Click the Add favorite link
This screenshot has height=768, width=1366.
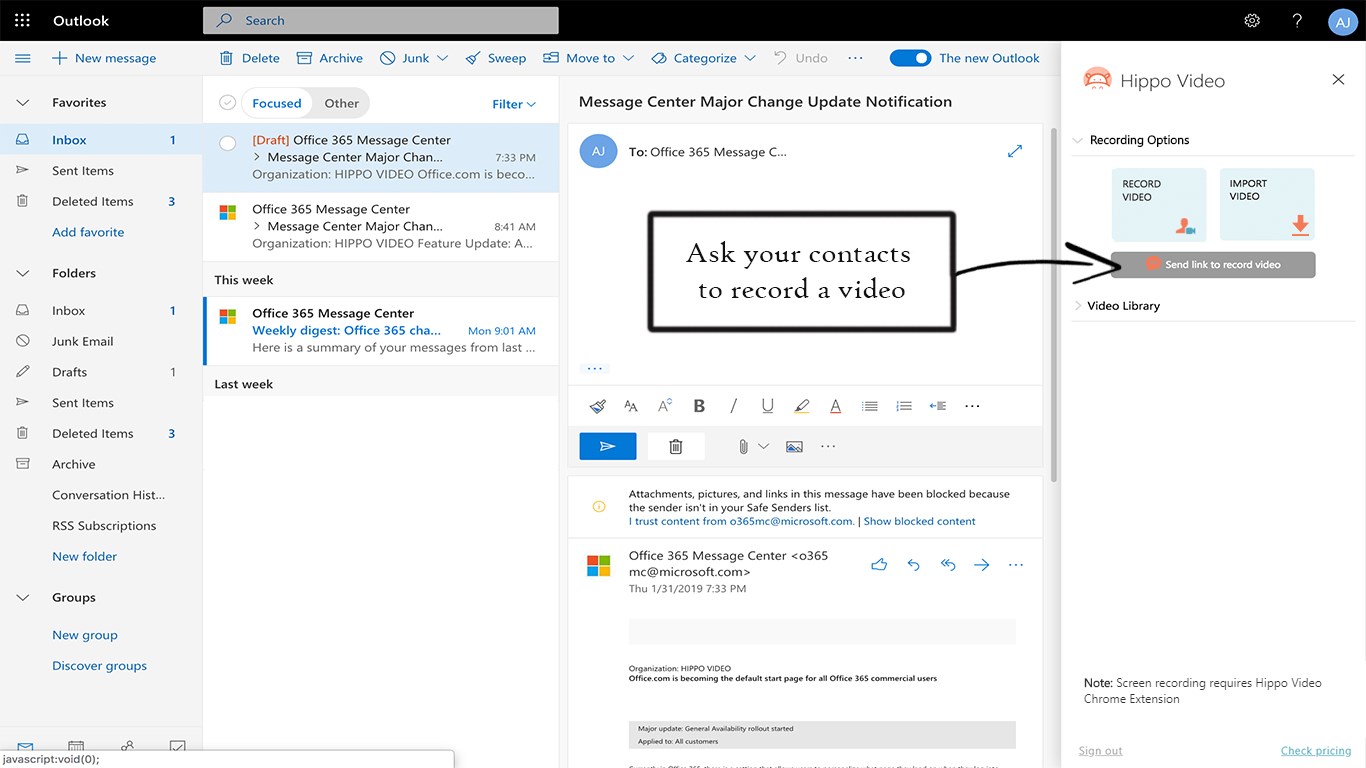coord(88,232)
